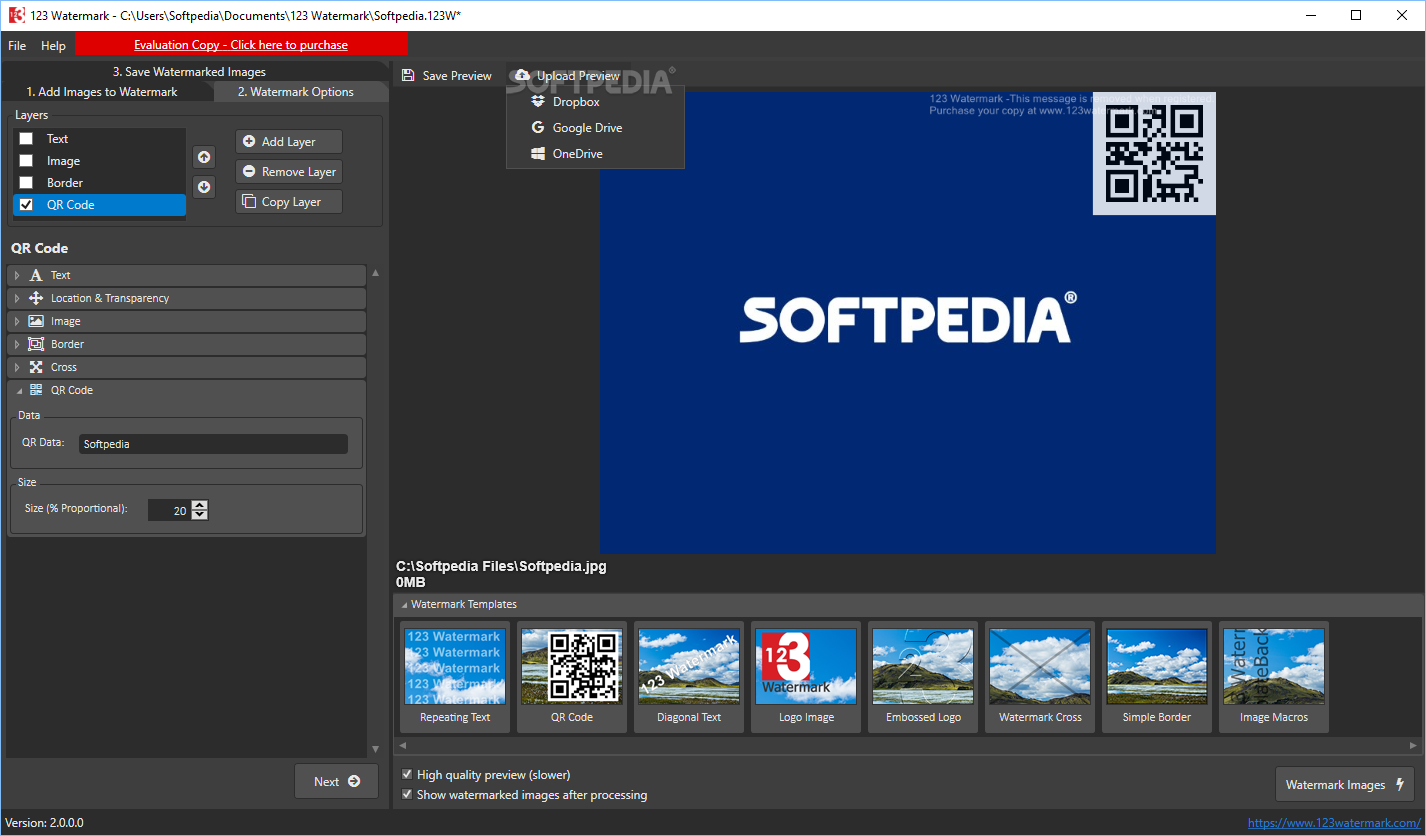
Task: Click the Location & Transparency move icon
Action: tap(36, 298)
